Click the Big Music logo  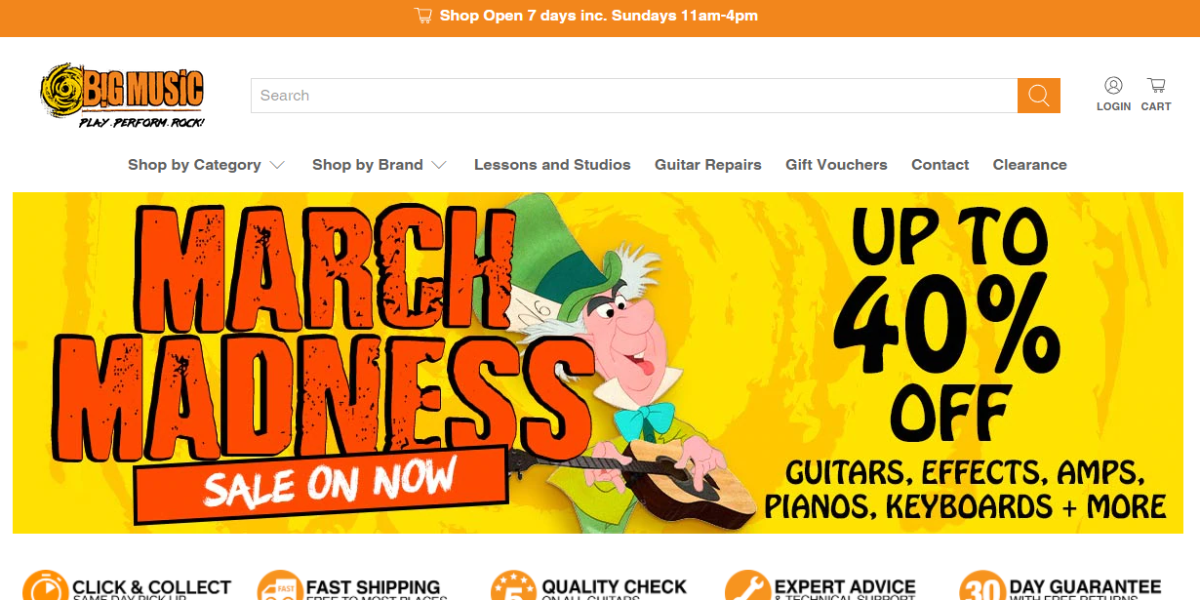(x=122, y=96)
